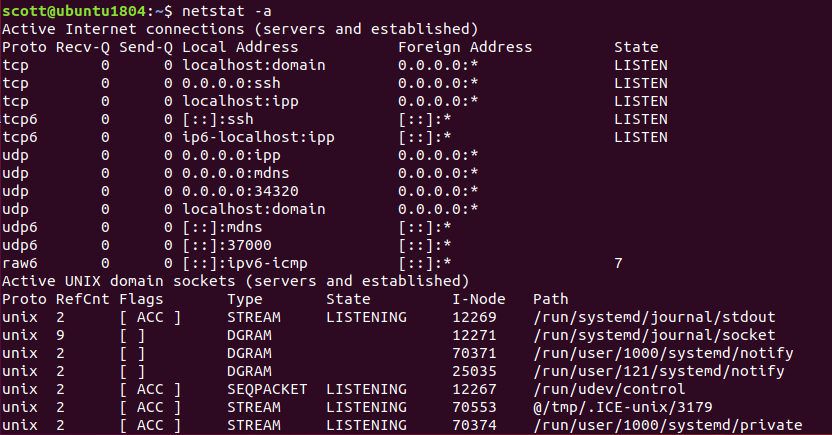832x435 pixels.
Task: Click 'localhost:domain' in the first tcp row
Action: [254, 65]
